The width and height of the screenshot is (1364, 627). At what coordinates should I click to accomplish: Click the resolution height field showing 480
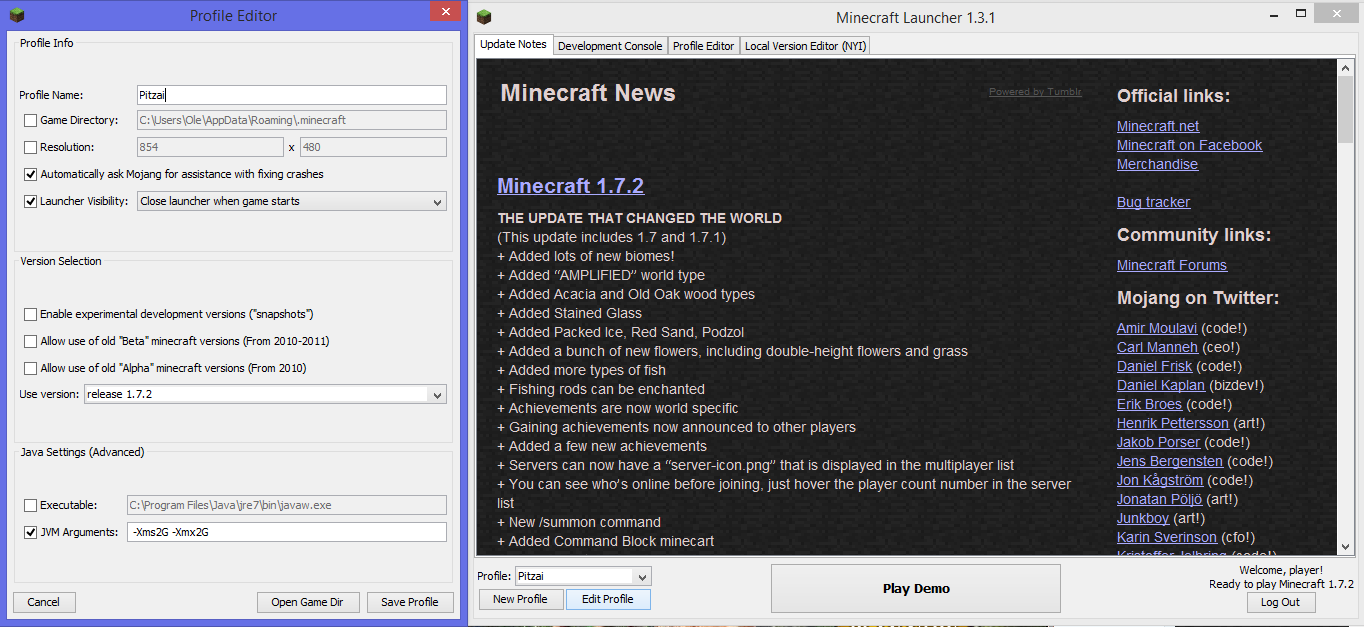373,147
